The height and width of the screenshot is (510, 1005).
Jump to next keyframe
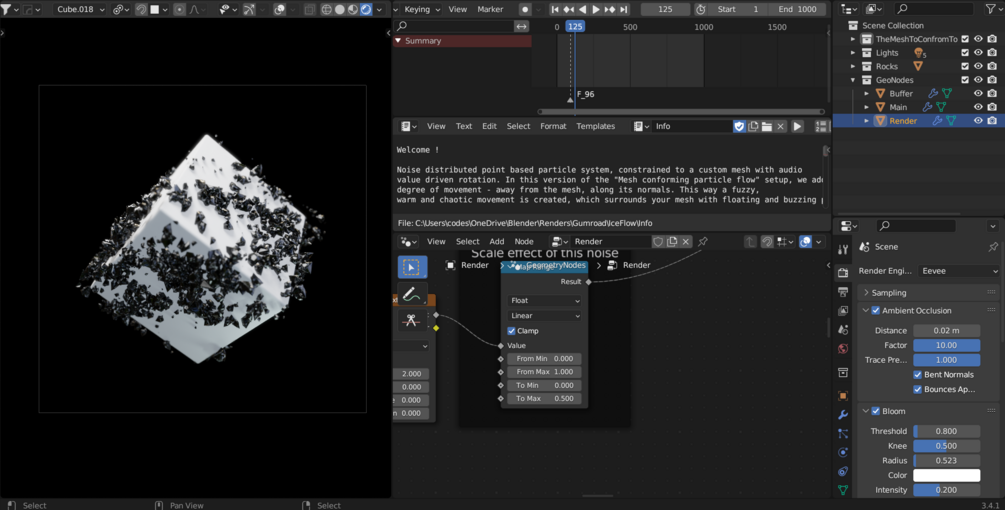tap(610, 10)
